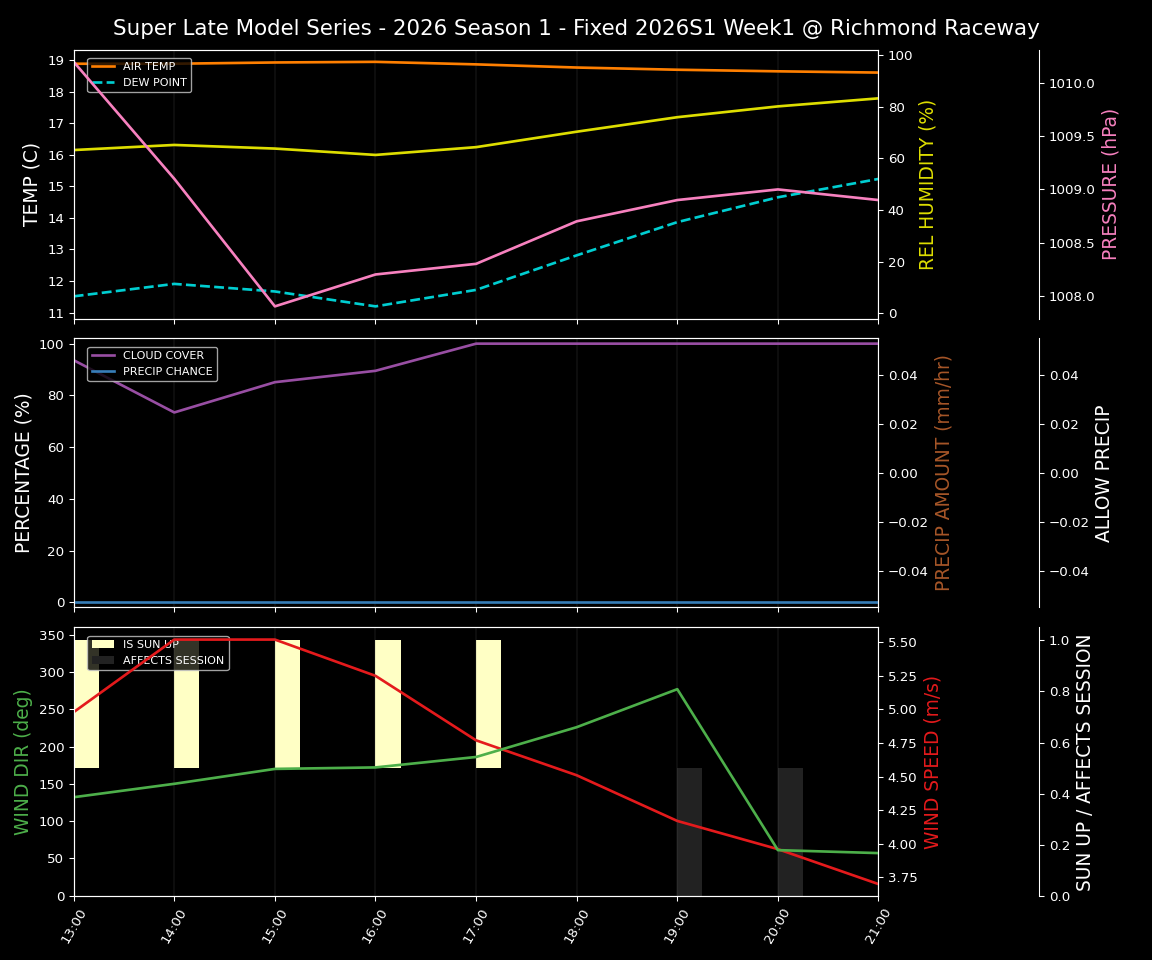Click the dashed cyan marker beside DEW POINT
The width and height of the screenshot is (1152, 960).
pyautogui.click(x=106, y=82)
